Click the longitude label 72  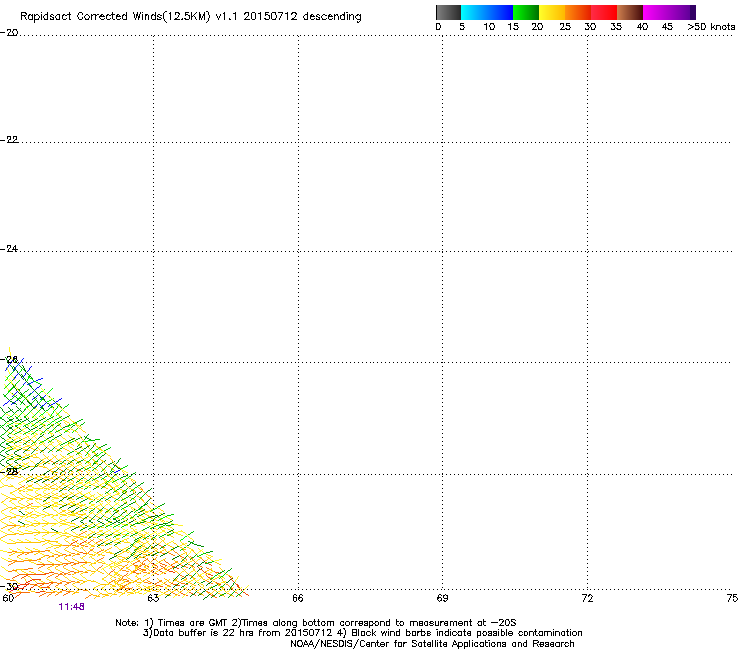[587, 599]
